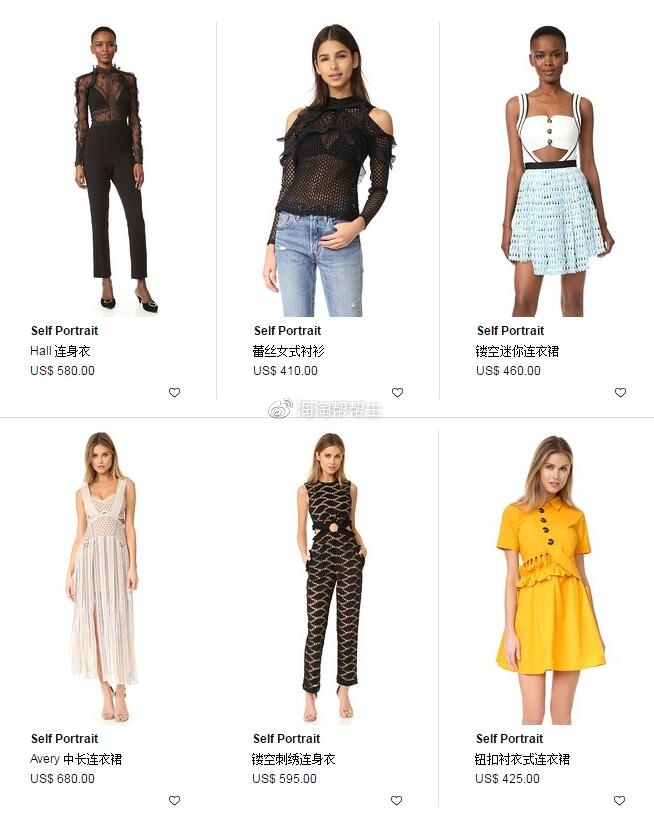Save 镂空刺绣连身衣 using its heart icon
This screenshot has height=819, width=654.
point(396,800)
